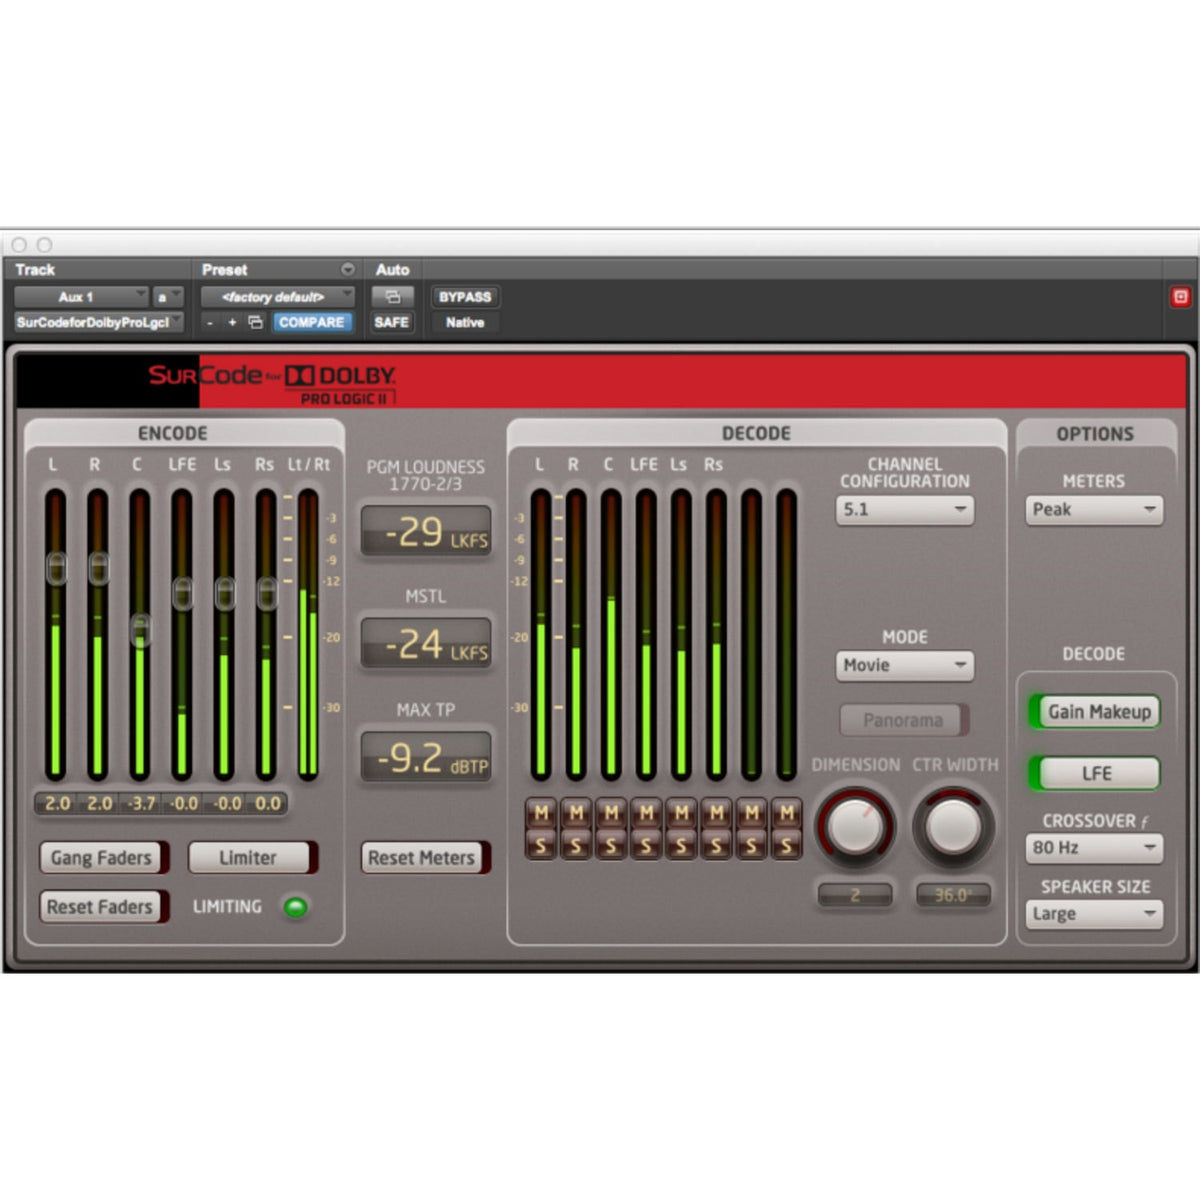
Task: Toggle the Limiter button
Action: click(252, 857)
